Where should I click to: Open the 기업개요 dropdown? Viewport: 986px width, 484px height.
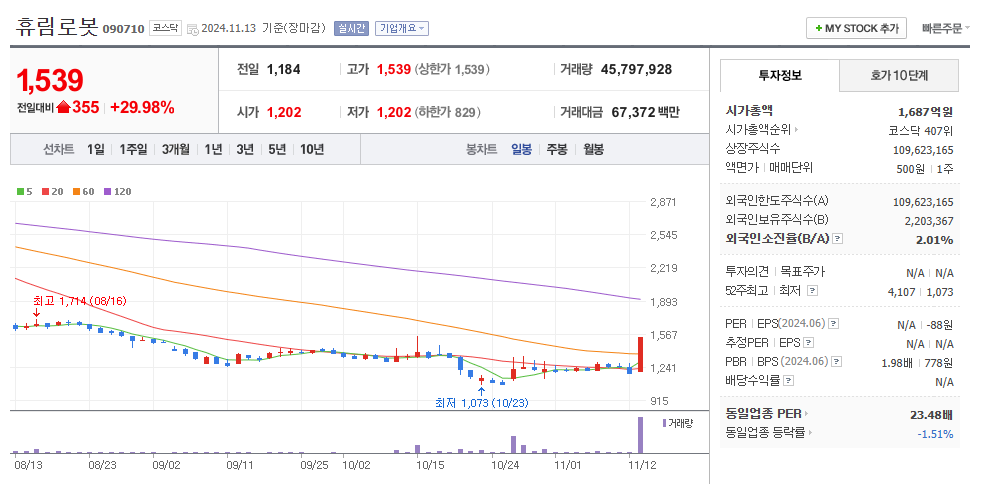pos(402,28)
